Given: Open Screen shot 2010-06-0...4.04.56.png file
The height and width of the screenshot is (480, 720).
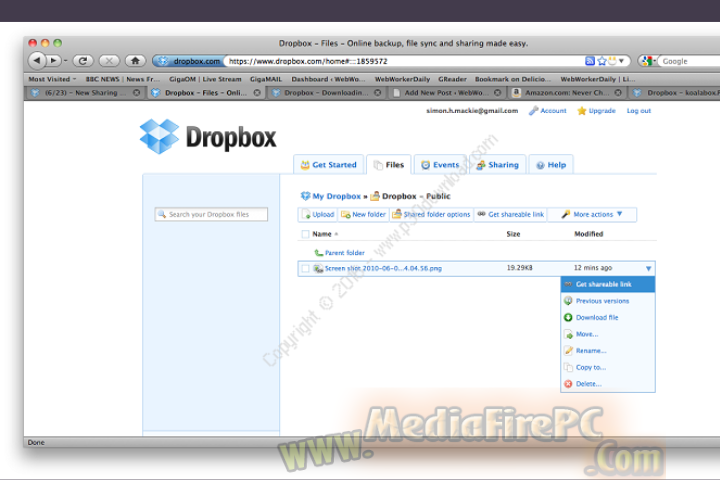Looking at the screenshot, I should (383, 268).
